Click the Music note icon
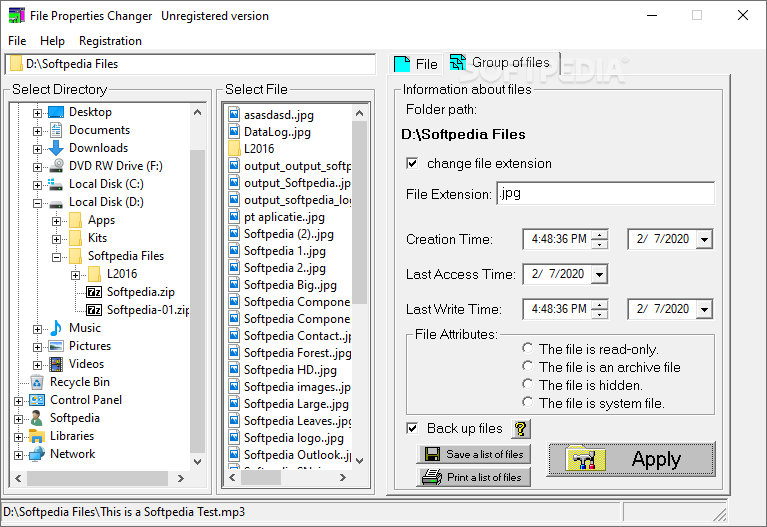The height and width of the screenshot is (527, 767). click(56, 328)
